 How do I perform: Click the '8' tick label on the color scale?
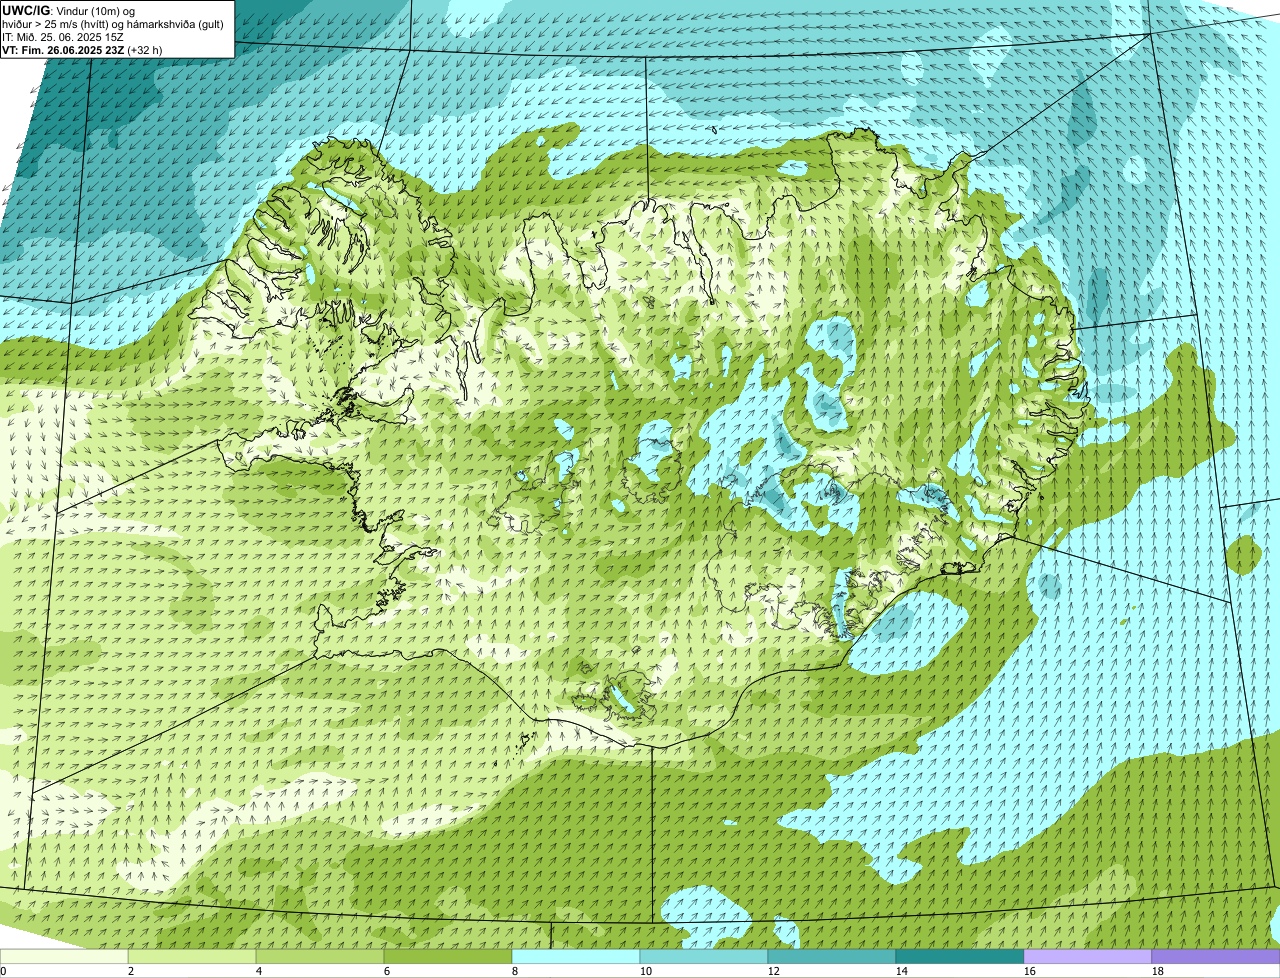click(x=515, y=971)
